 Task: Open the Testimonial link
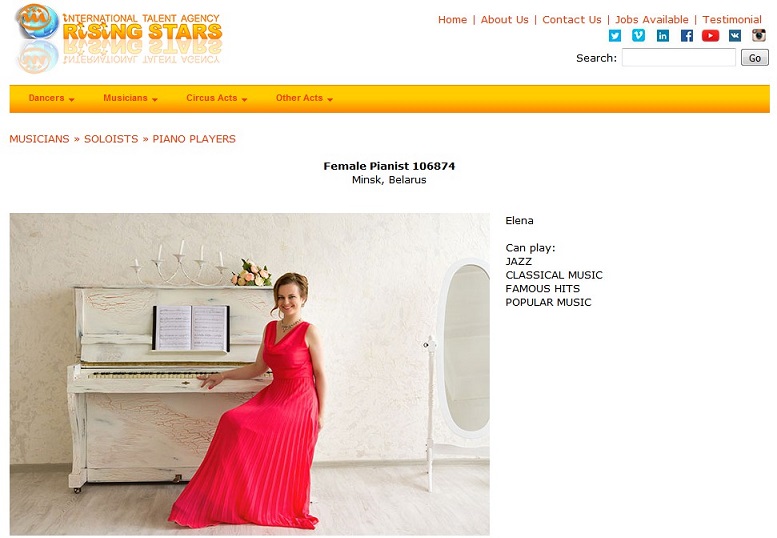pyautogui.click(x=732, y=20)
